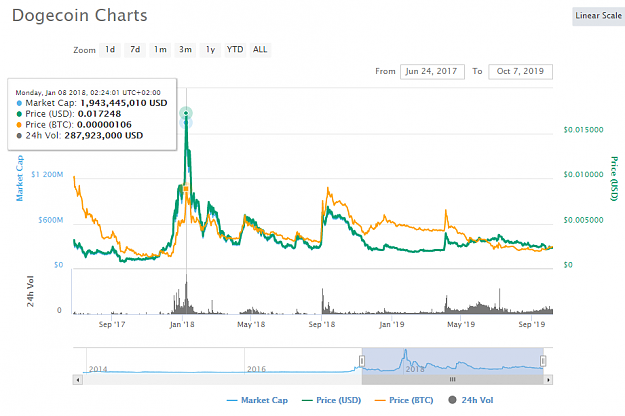
Task: Click the green Price USD peak marker
Action: point(186,113)
